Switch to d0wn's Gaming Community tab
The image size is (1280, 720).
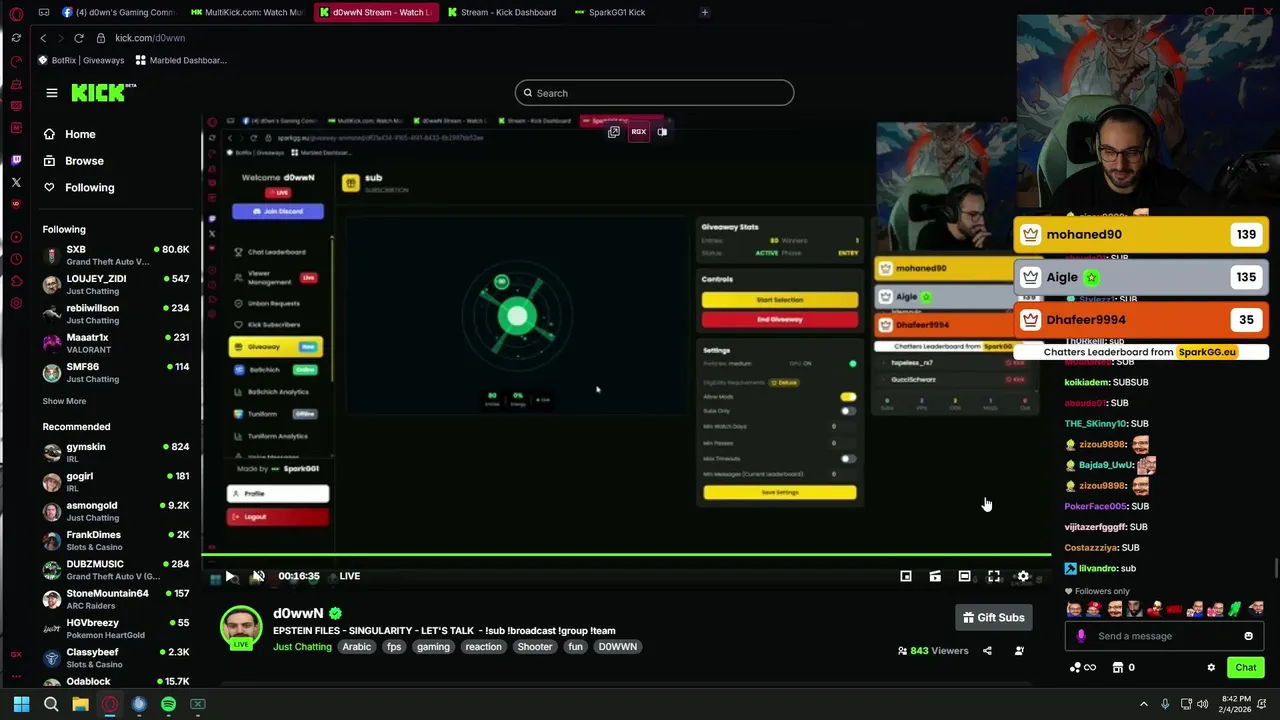coord(118,12)
